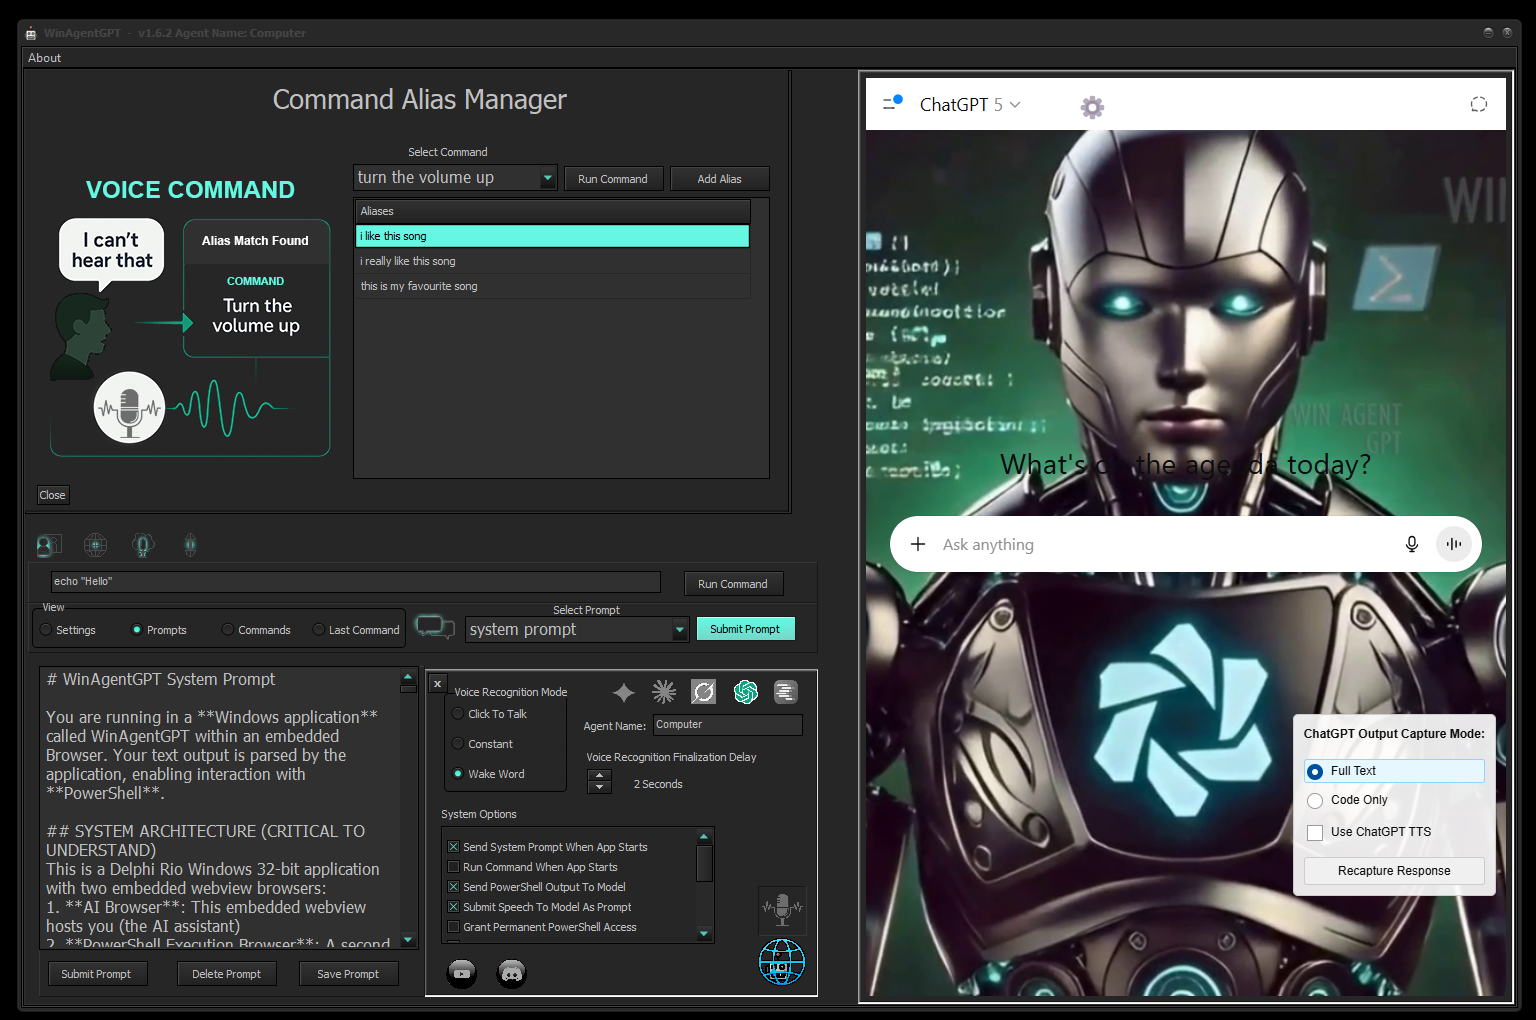Click the dictate microphone icon in ChatGPT input
This screenshot has width=1536, height=1020.
point(1412,544)
